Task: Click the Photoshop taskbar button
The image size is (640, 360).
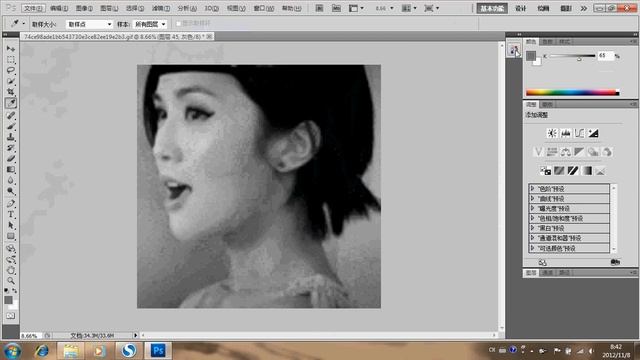Action: click(x=158, y=351)
